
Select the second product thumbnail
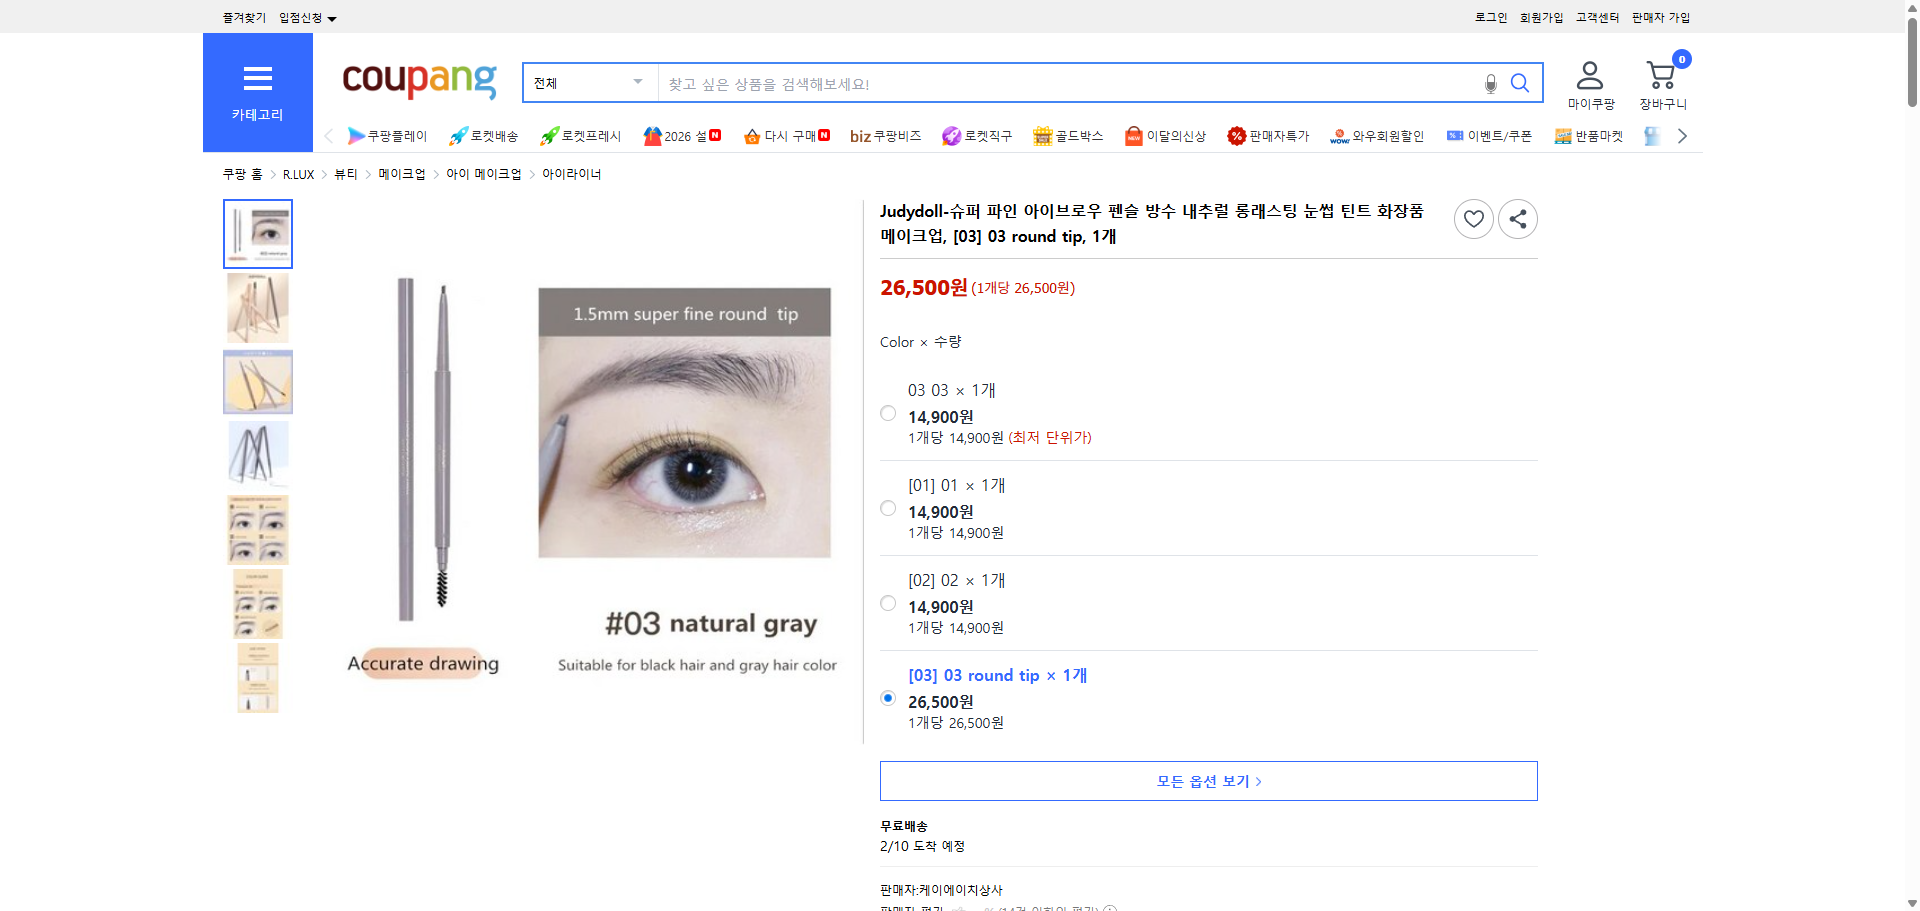257,307
